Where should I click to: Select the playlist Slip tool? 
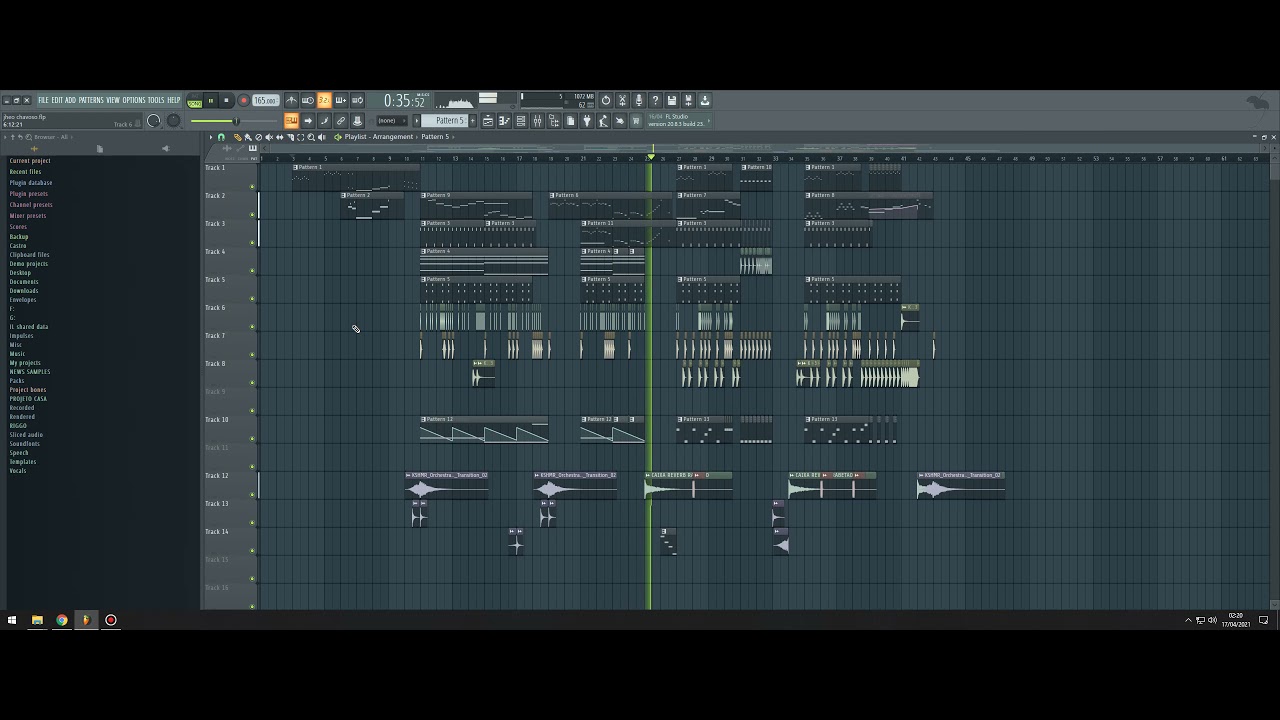tap(280, 137)
